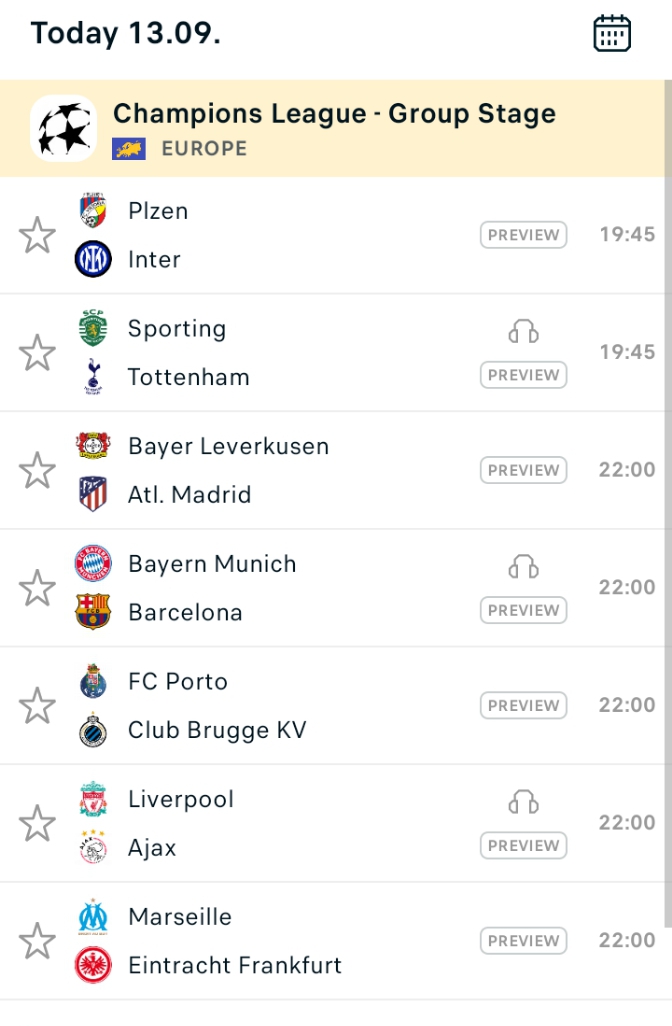Open PREVIEW for FC Porto vs Club Brugge
Viewport: 672px width, 1026px height.
[523, 705]
